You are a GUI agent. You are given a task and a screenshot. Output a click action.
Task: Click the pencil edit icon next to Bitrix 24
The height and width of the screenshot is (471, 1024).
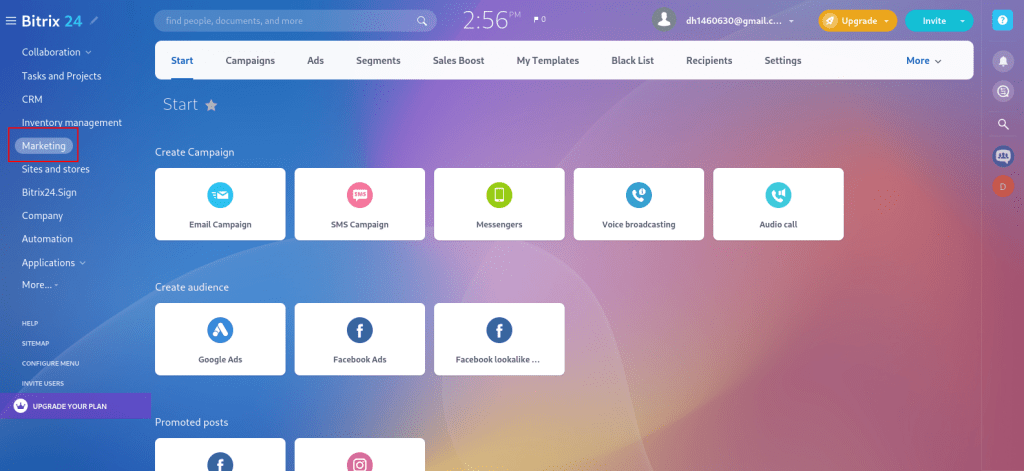95,21
